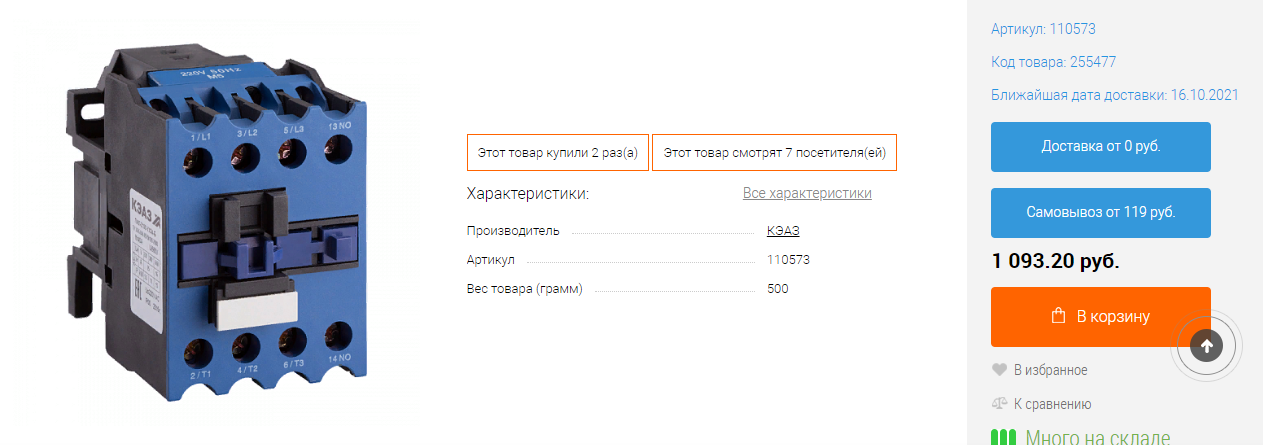
Task: Click the price '1 093.20 руб.'
Action: point(1055,261)
